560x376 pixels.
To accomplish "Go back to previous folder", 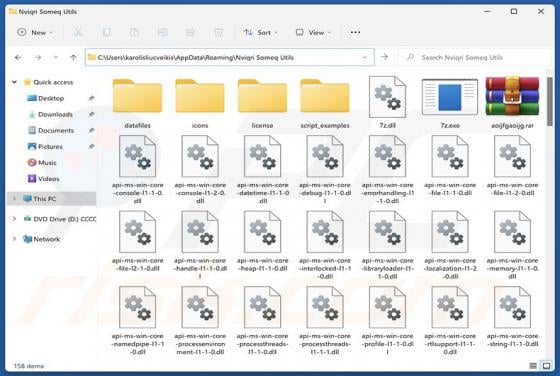I will (x=18, y=57).
